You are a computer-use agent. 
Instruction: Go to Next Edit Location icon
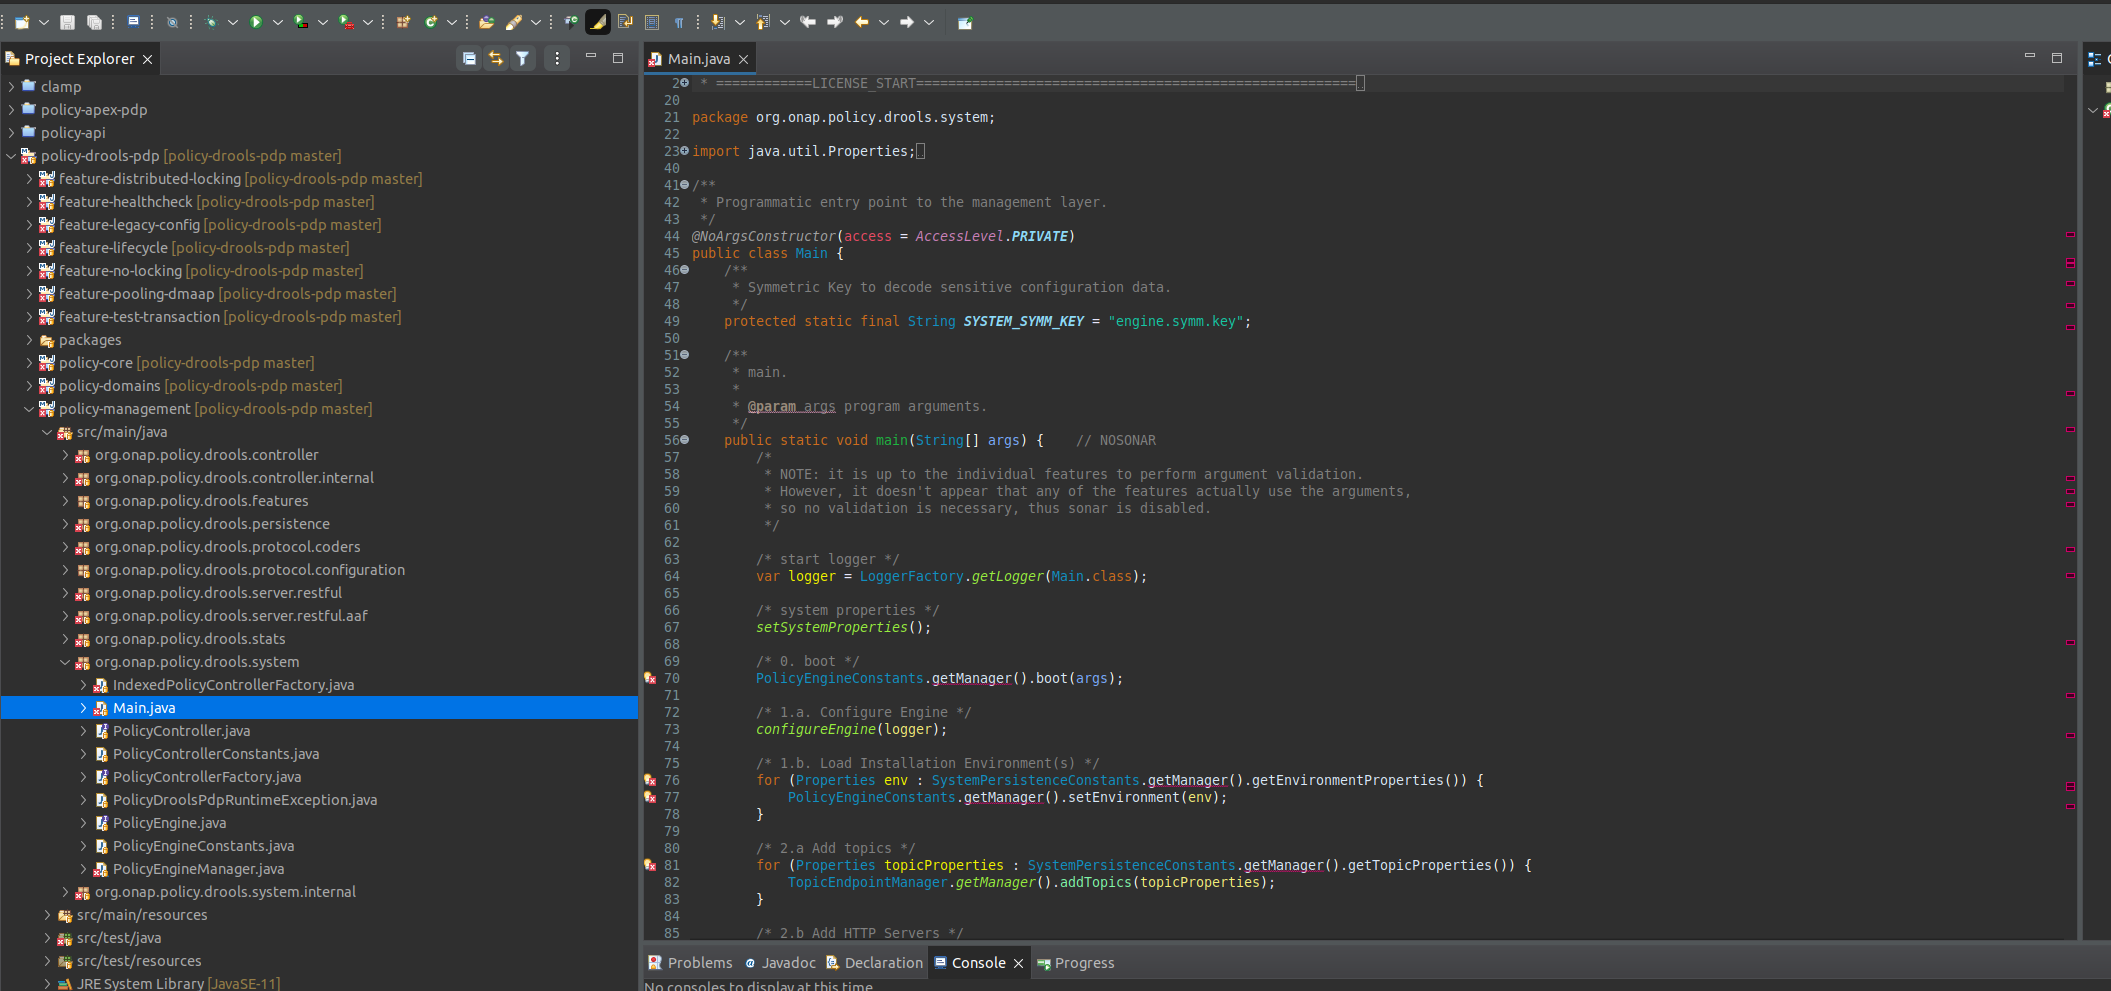click(835, 22)
